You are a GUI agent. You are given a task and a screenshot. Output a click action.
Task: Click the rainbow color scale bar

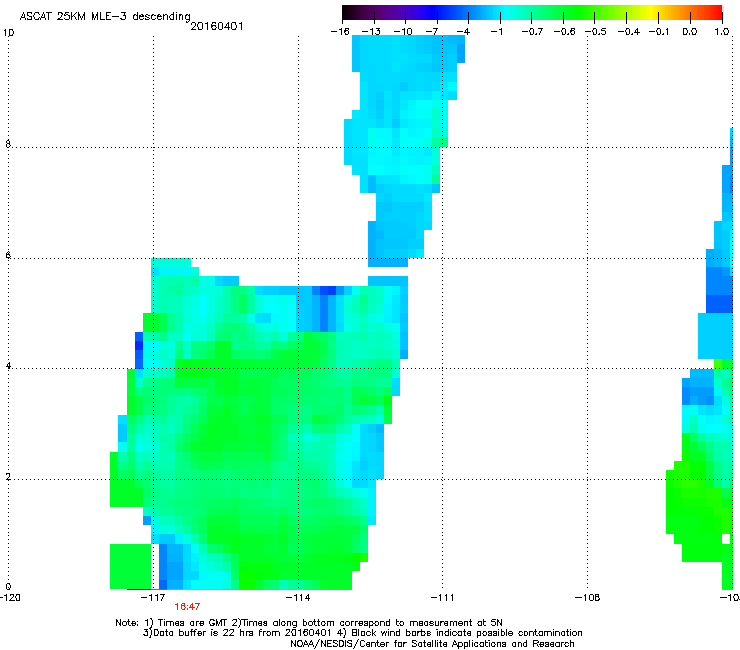click(x=532, y=13)
